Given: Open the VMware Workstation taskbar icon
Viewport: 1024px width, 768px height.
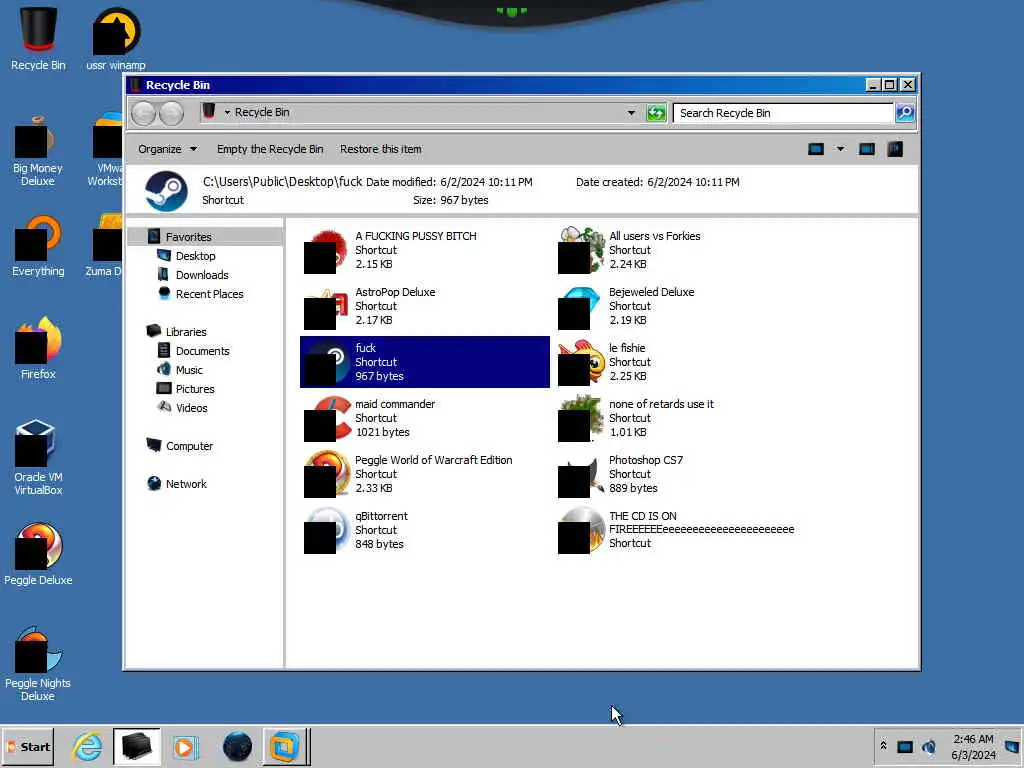Looking at the screenshot, I should click(x=285, y=747).
